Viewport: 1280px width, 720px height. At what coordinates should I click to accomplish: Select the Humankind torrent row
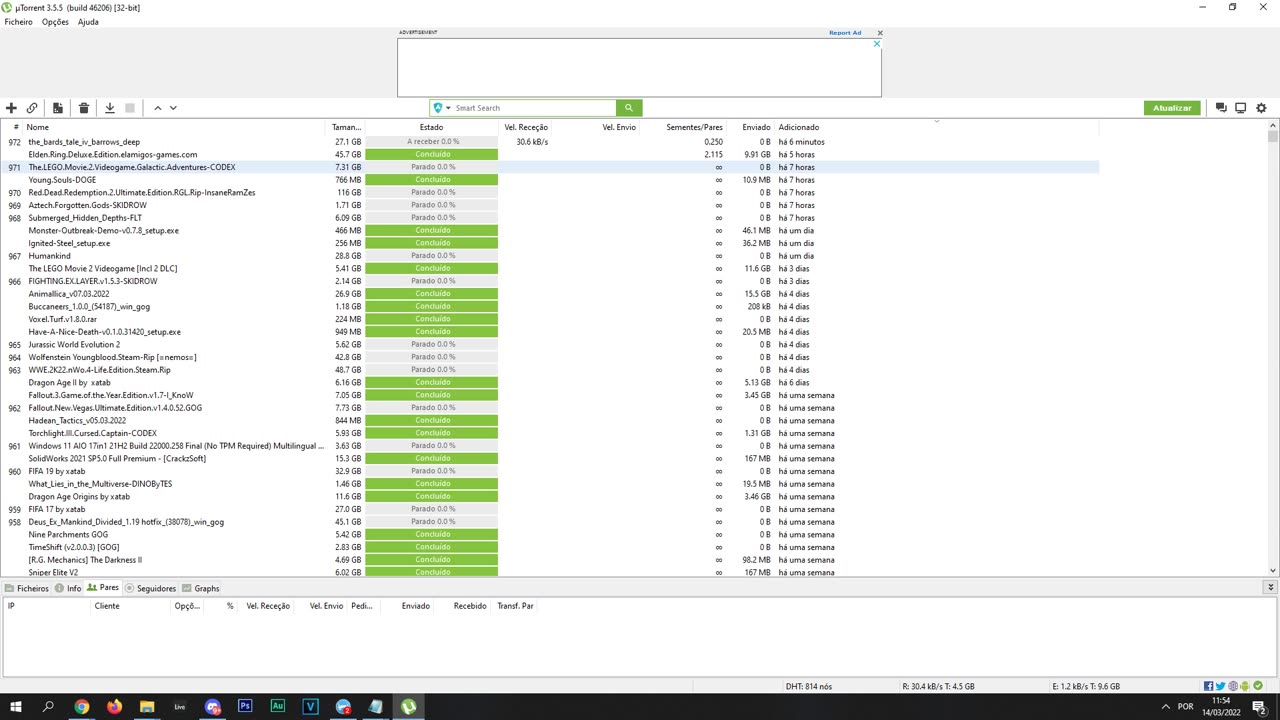coord(550,256)
